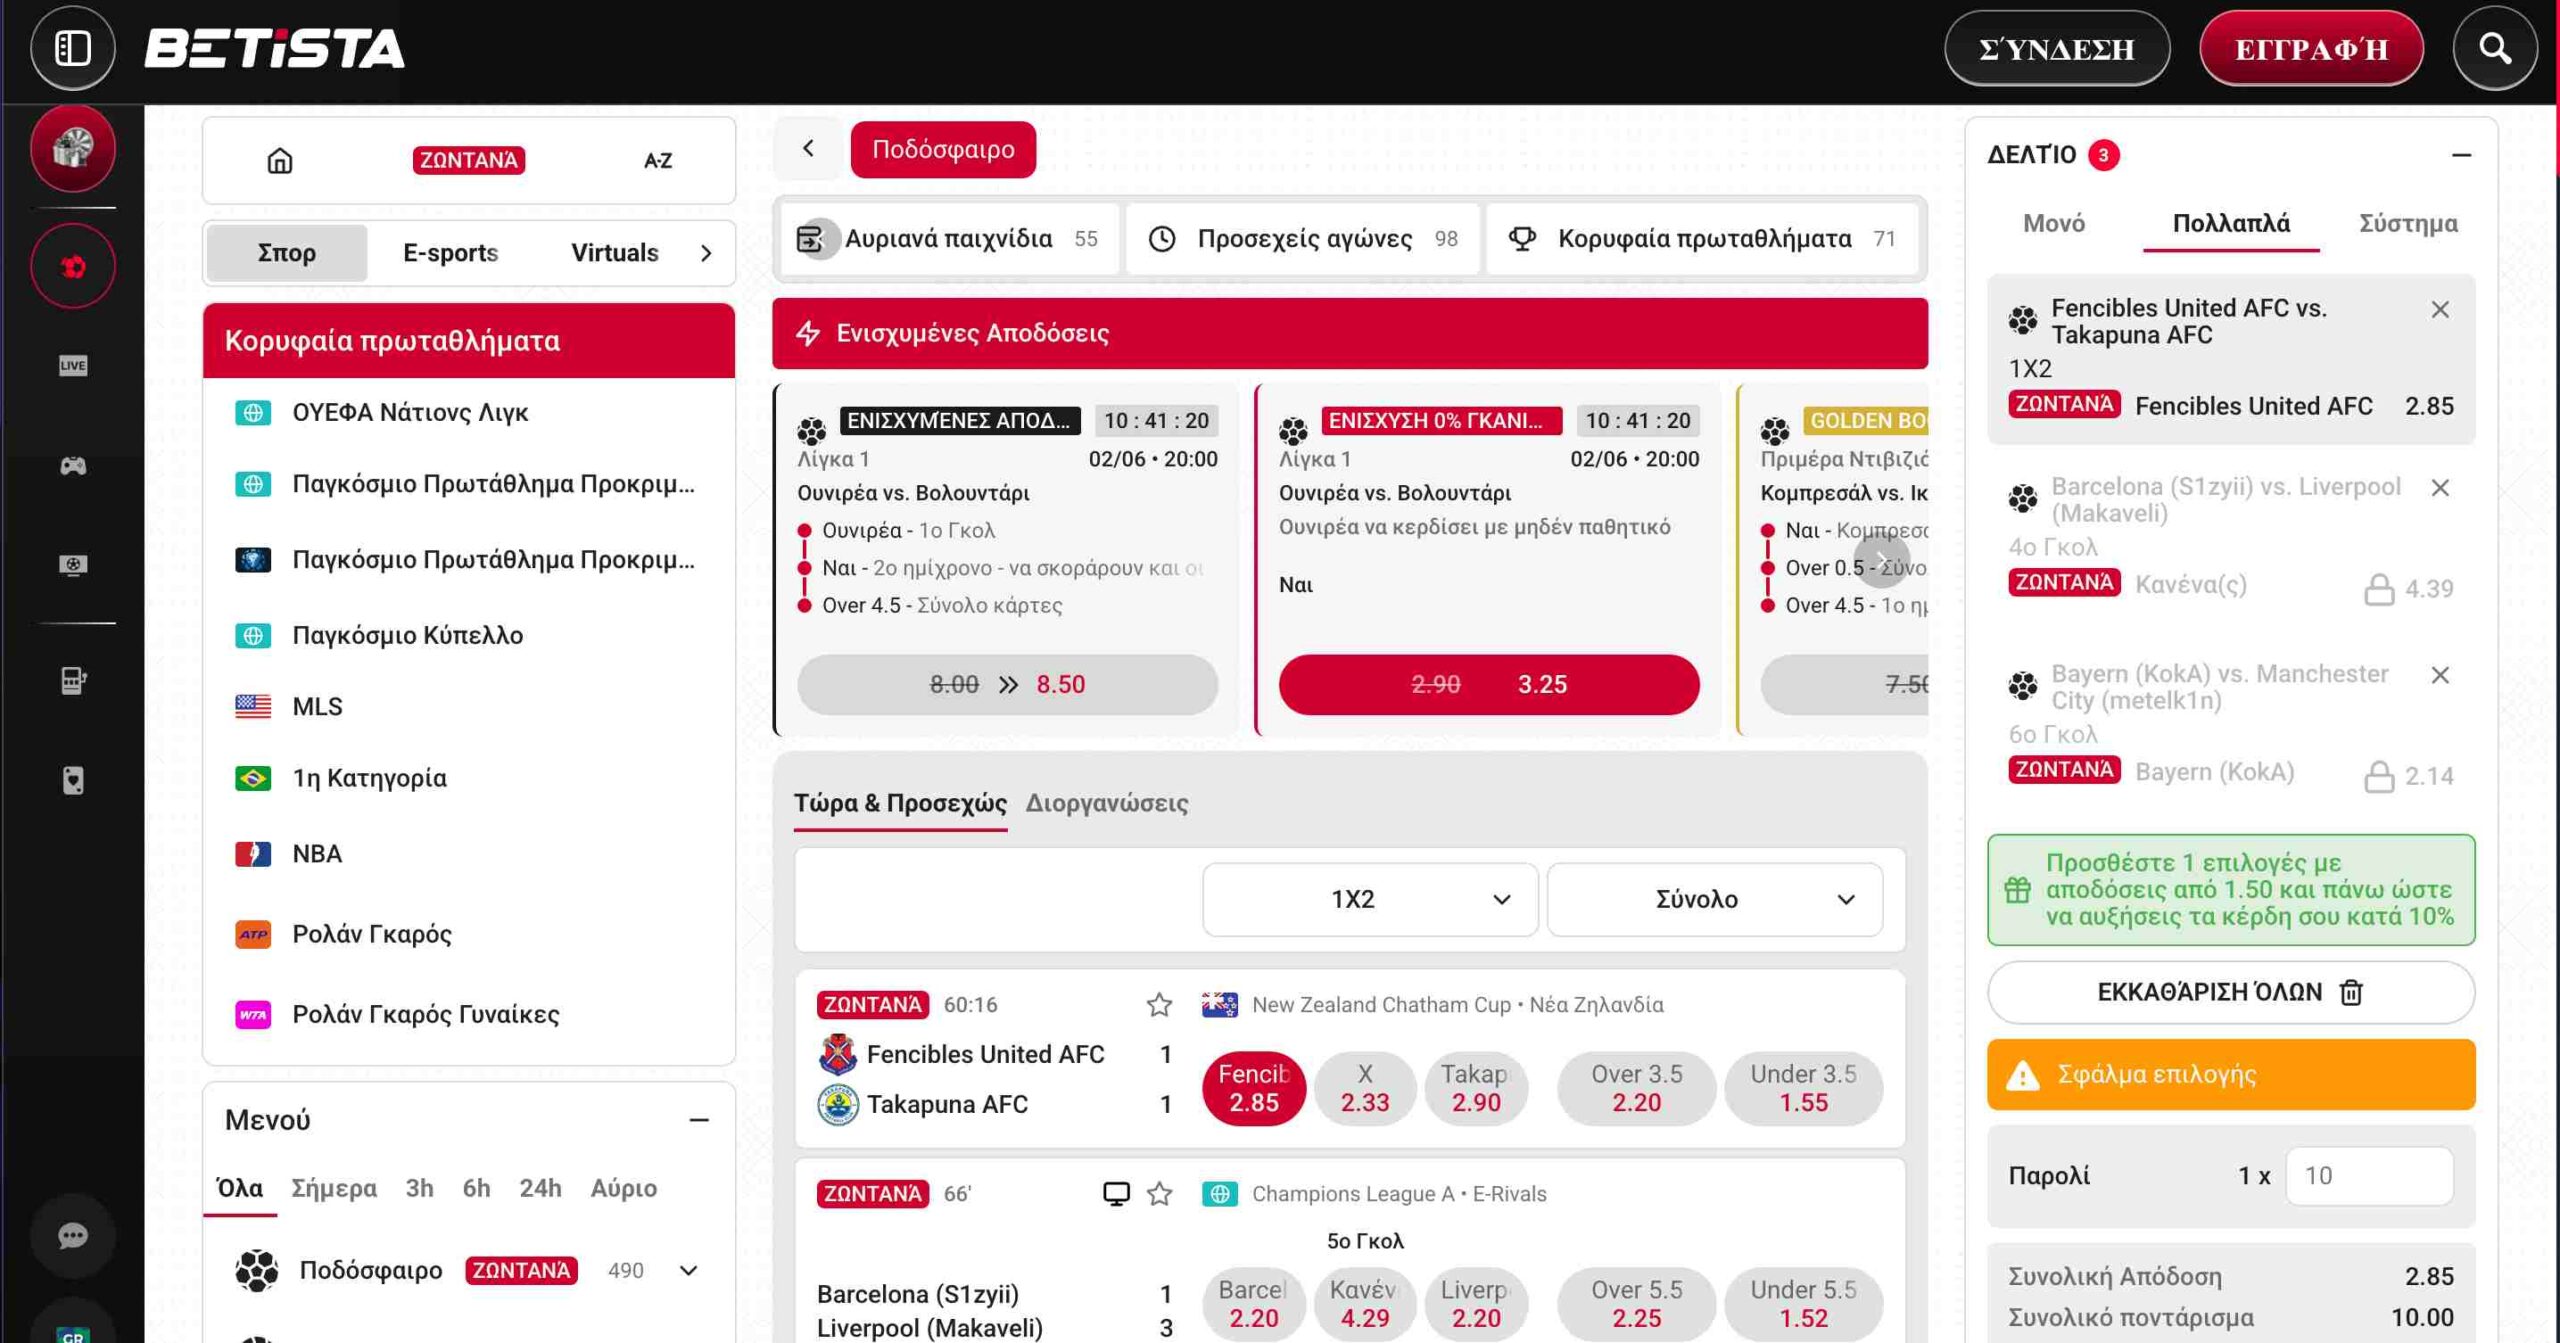Open Προσεχείς αγώνες filter
Viewport: 2560px width, 1343px height.
(x=1303, y=239)
